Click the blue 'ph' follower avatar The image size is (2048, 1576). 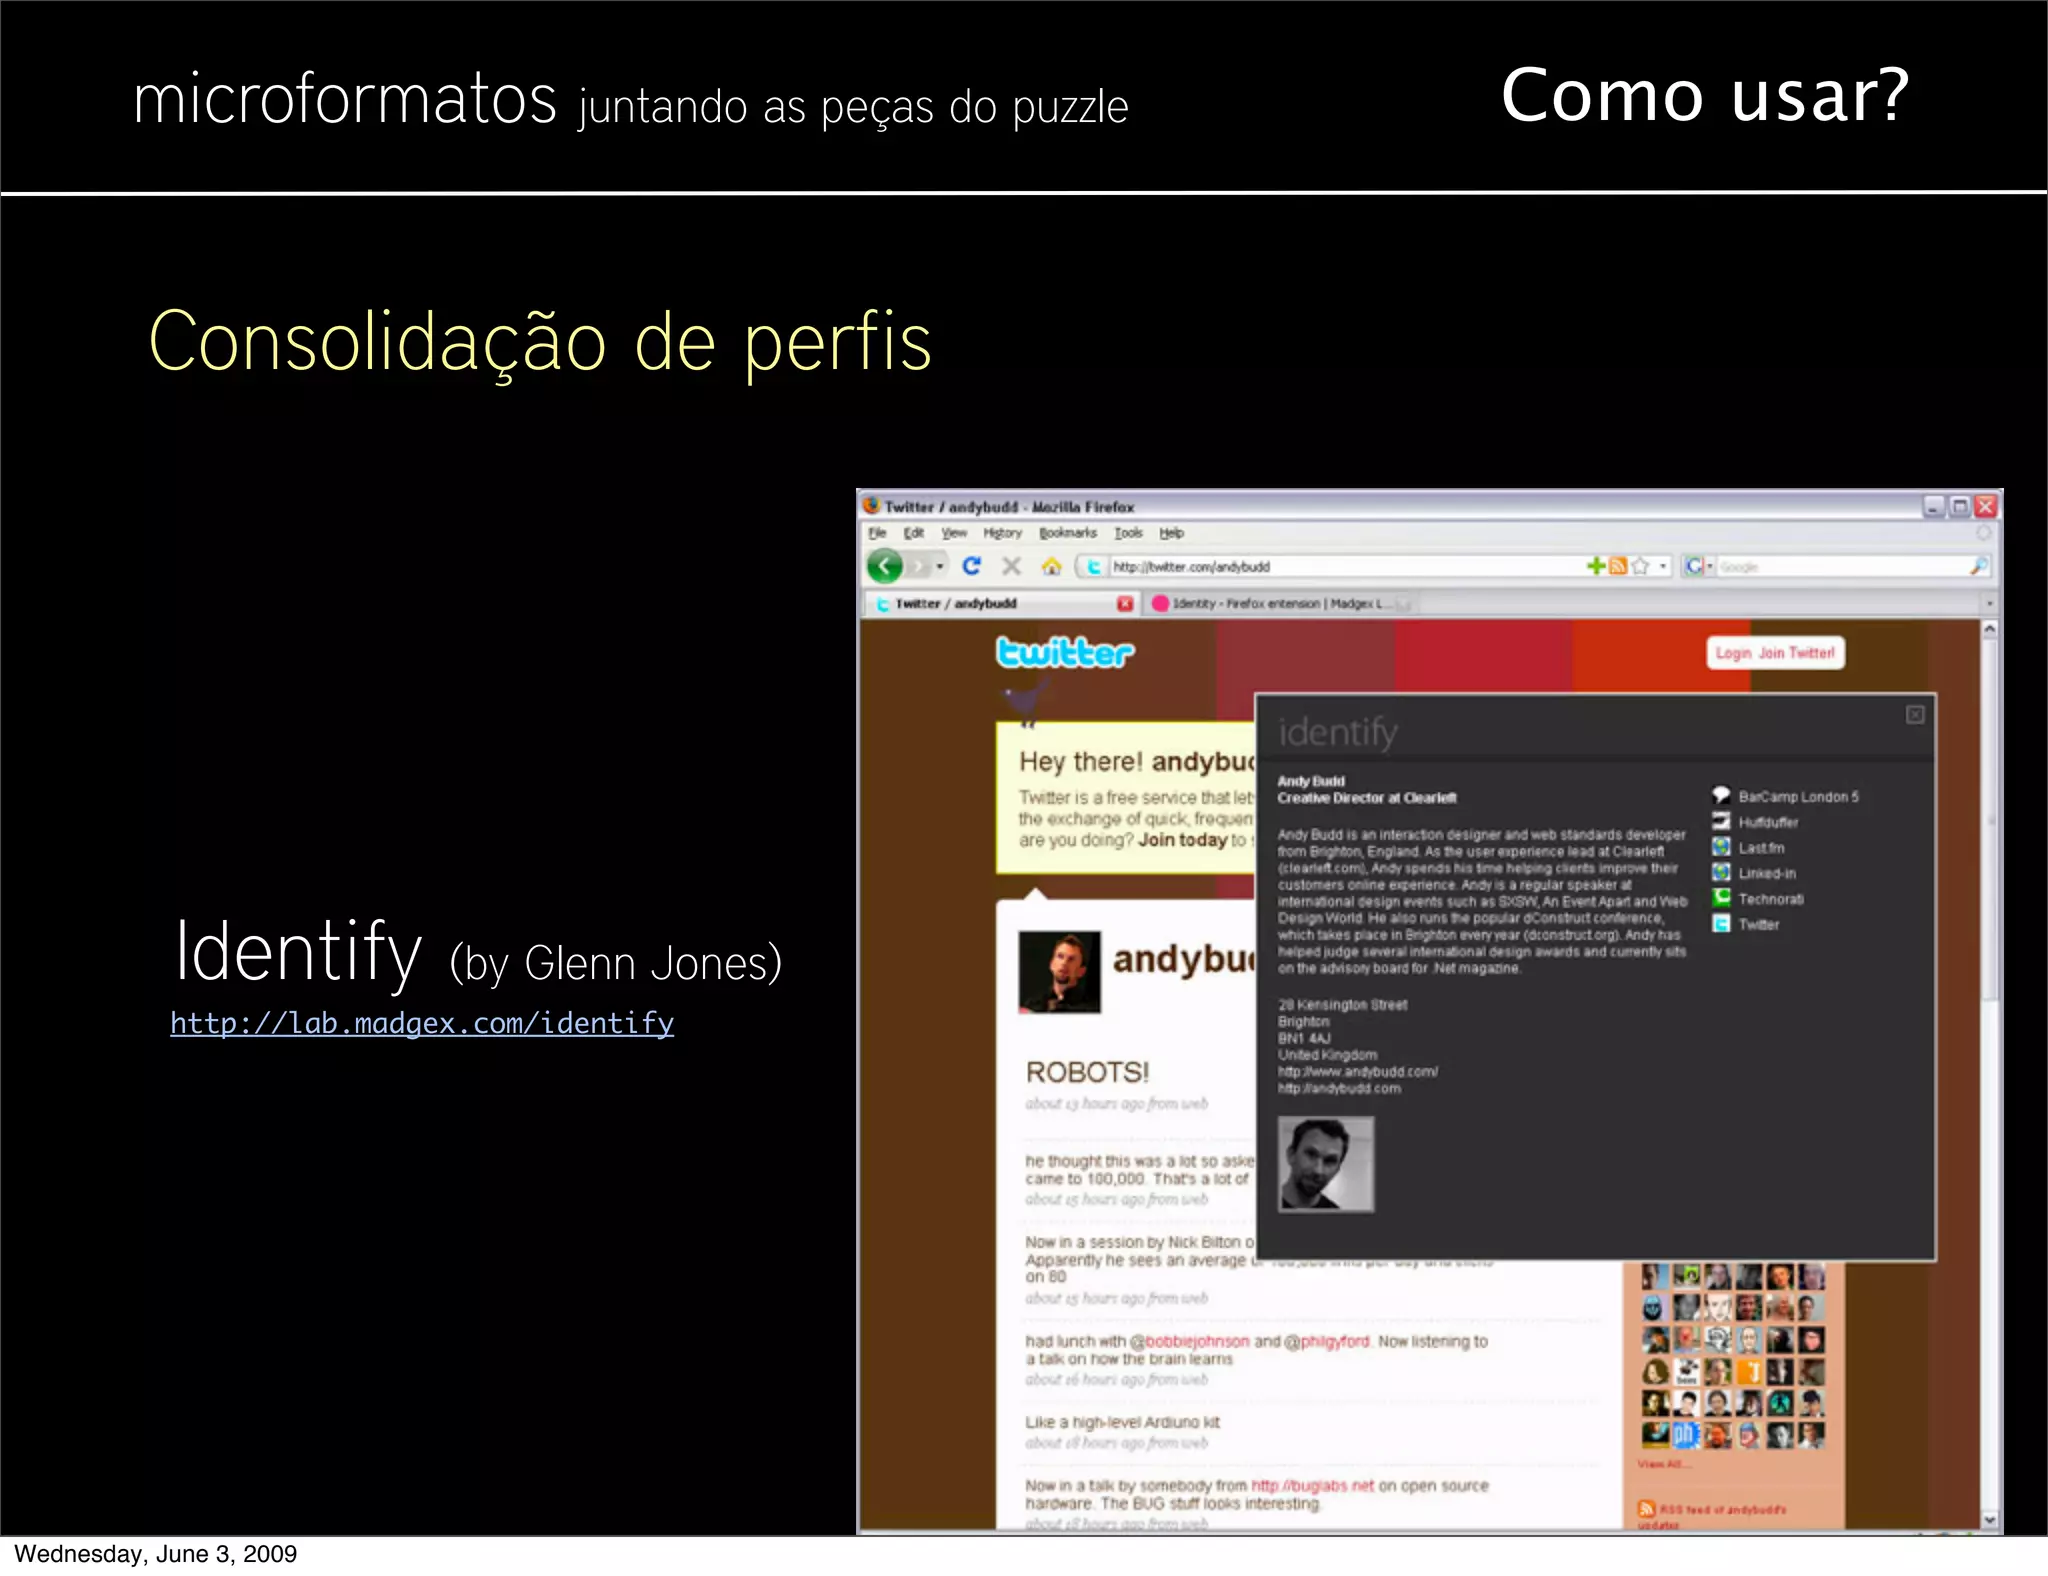click(x=1686, y=1435)
